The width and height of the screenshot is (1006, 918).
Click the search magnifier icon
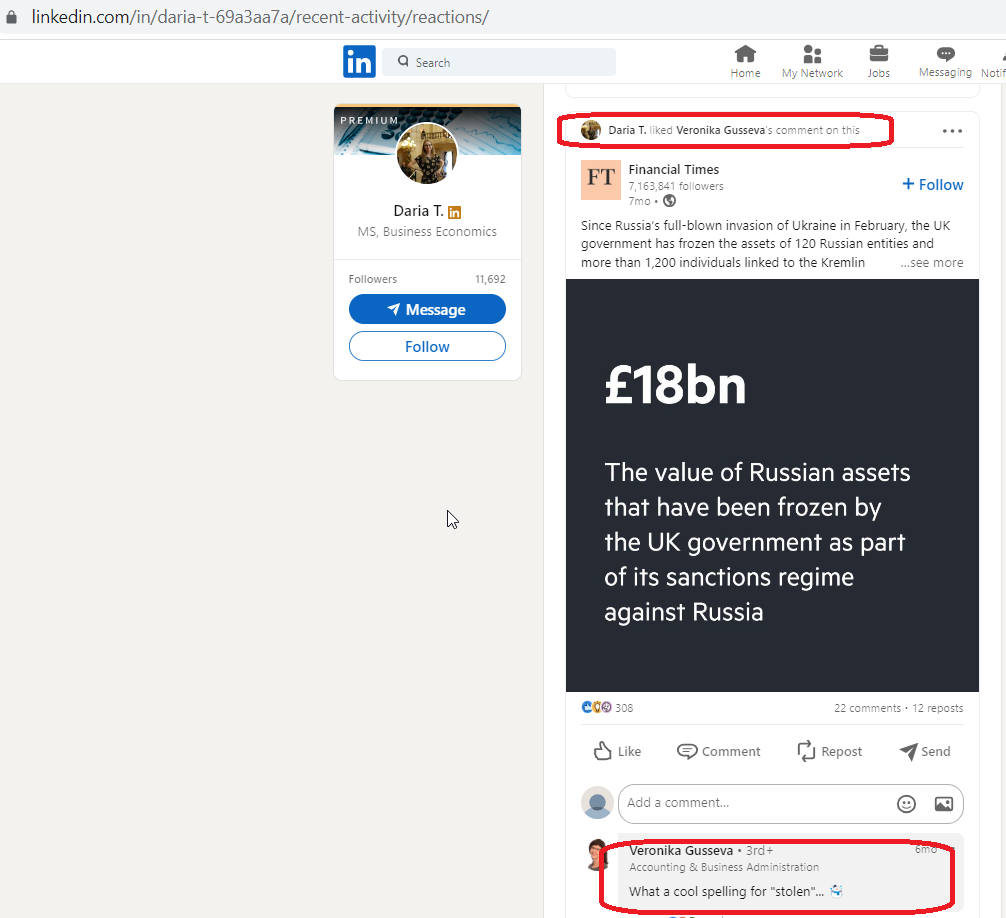[x=403, y=62]
